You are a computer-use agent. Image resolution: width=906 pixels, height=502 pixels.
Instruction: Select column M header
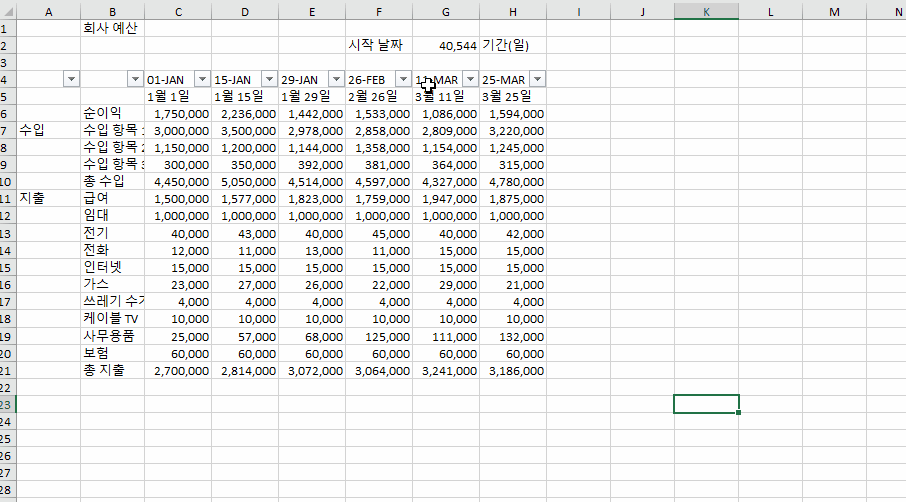(834, 12)
